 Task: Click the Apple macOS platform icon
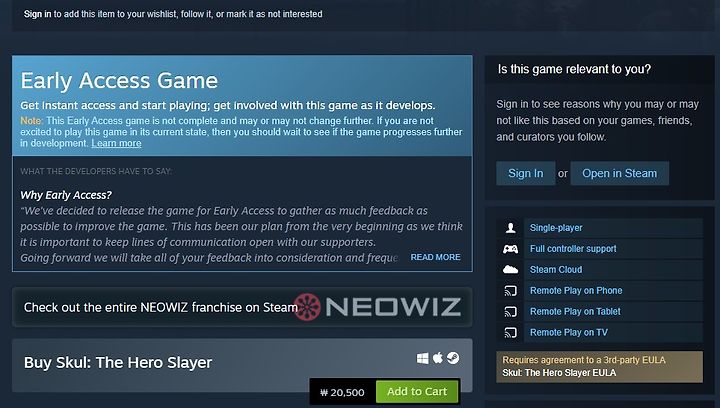pyautogui.click(x=438, y=358)
